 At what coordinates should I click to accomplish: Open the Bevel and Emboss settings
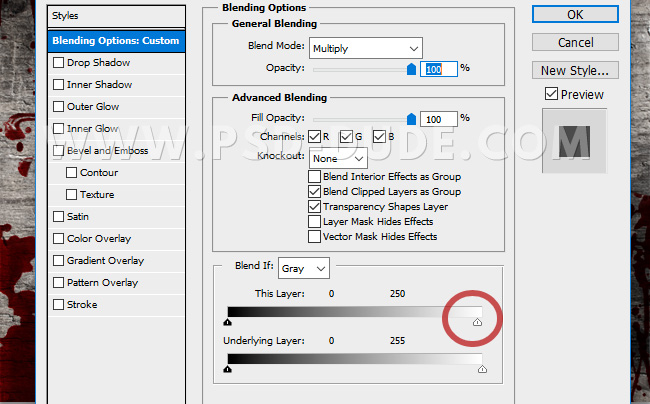pyautogui.click(x=107, y=151)
